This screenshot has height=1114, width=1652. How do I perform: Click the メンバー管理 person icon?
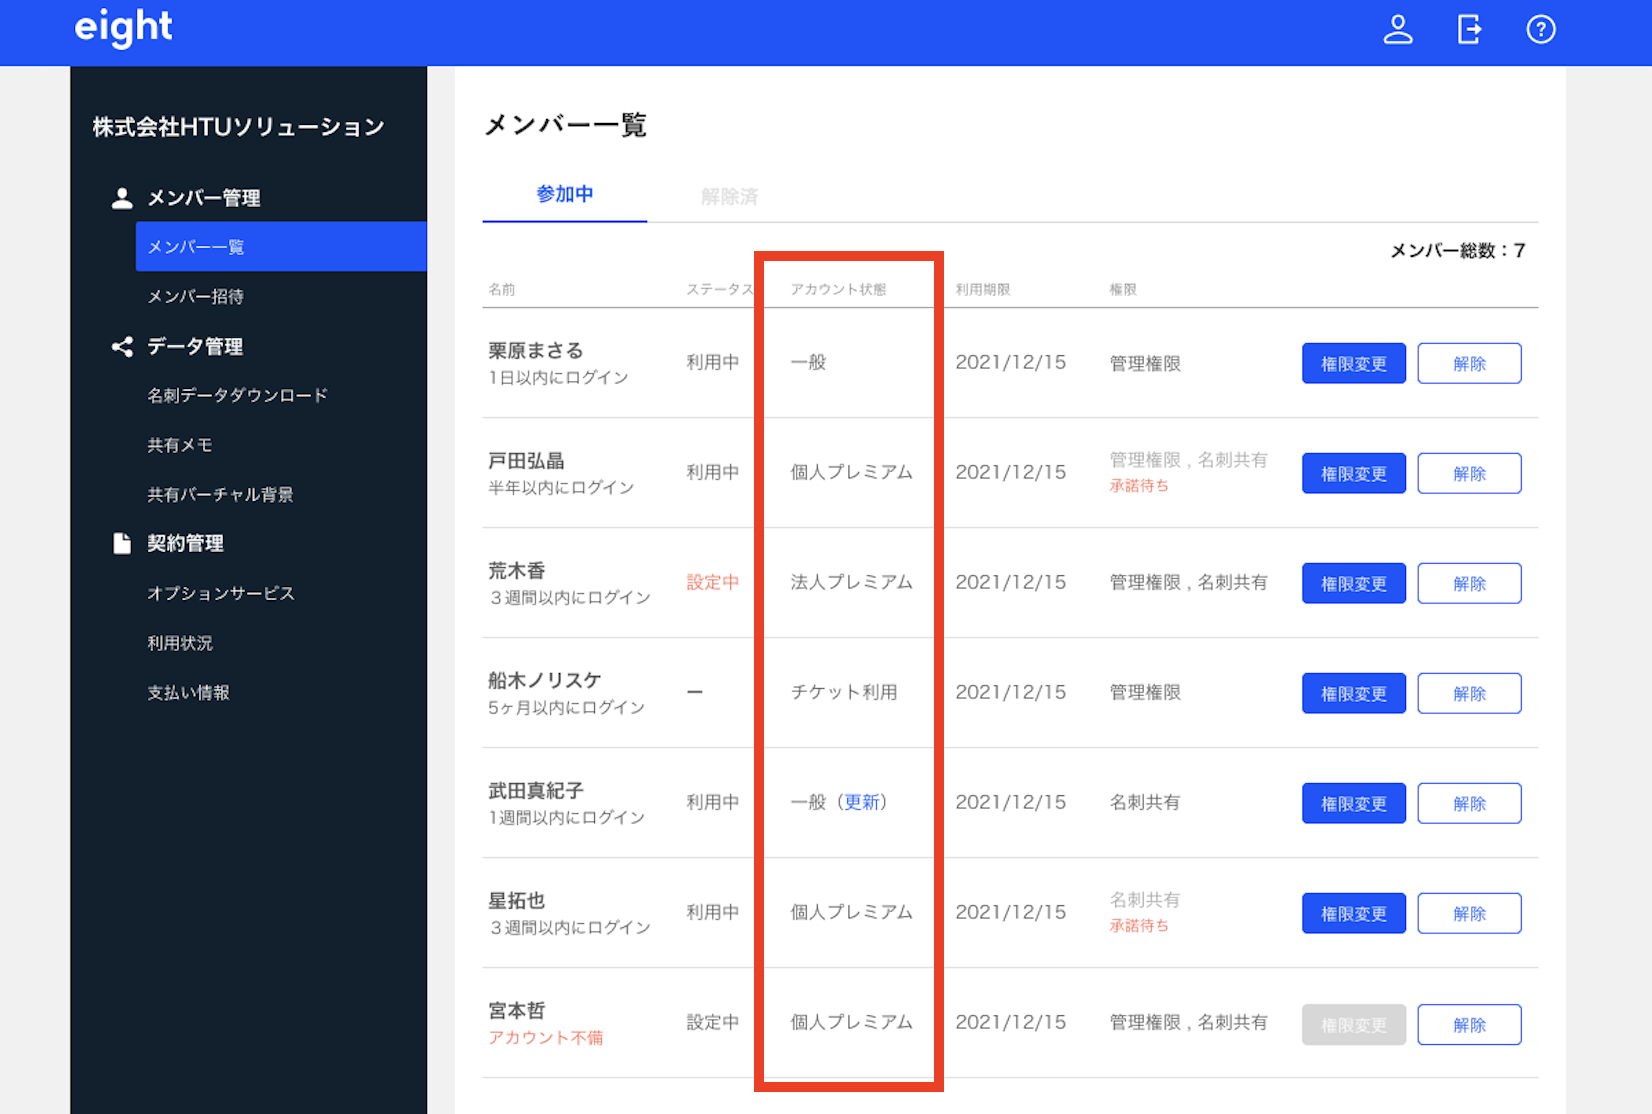[122, 198]
